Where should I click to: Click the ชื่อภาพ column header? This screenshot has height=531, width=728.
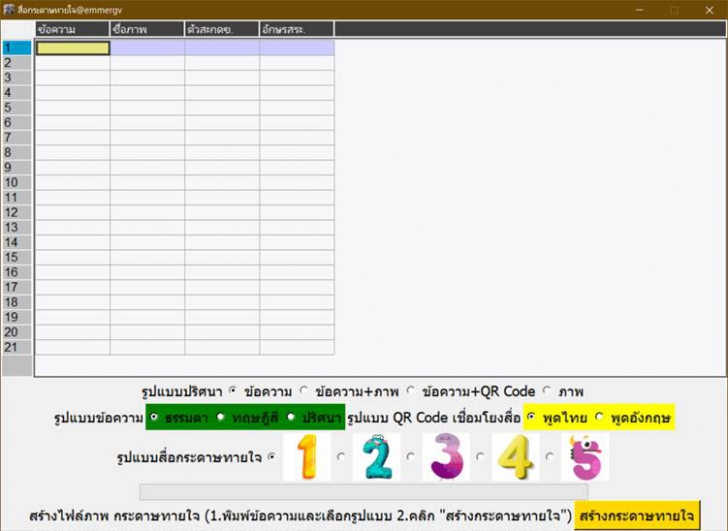point(147,29)
